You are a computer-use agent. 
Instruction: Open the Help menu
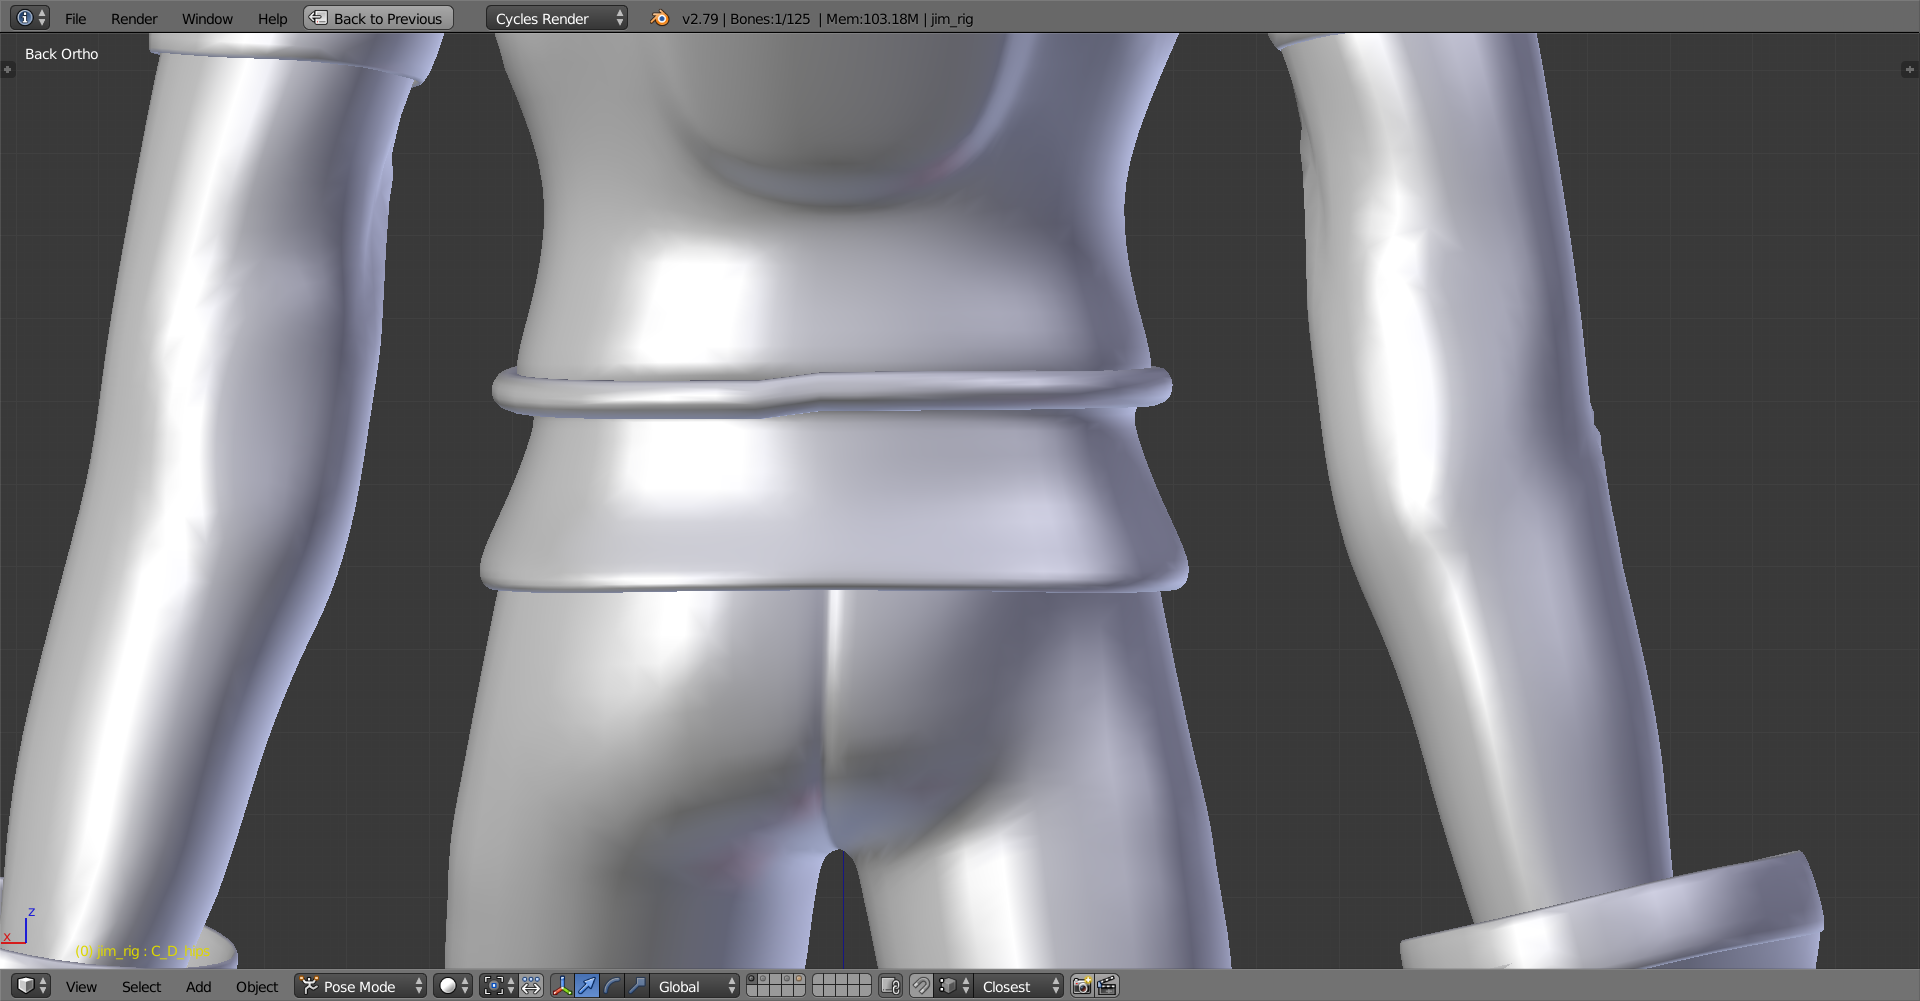pos(272,19)
